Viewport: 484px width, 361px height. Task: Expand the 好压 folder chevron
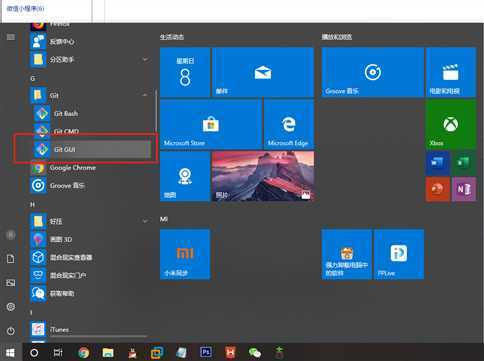145,221
